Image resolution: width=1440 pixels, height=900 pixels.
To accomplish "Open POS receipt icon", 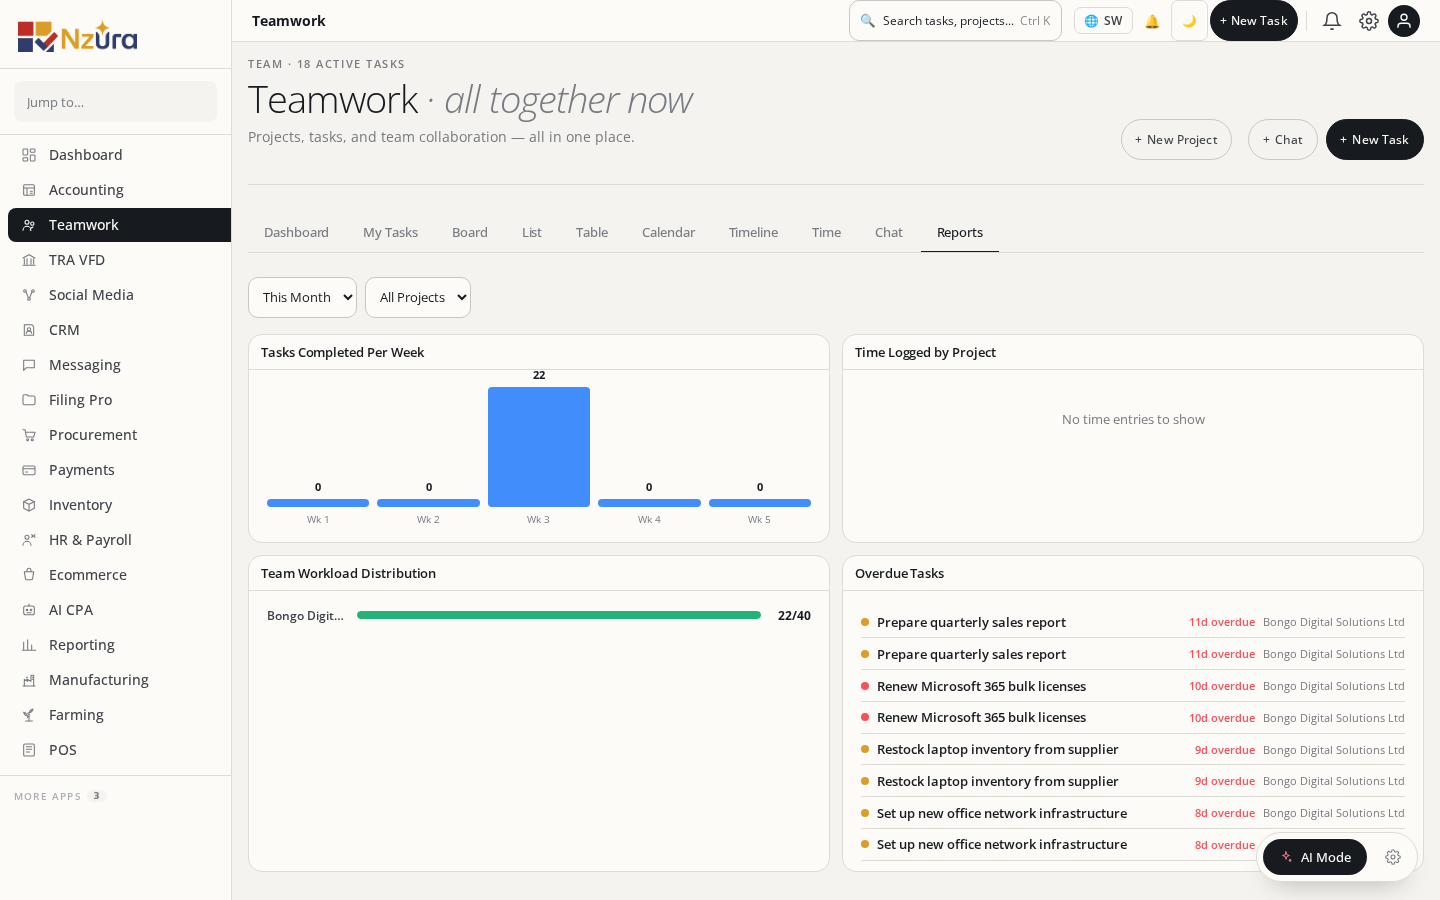I will pyautogui.click(x=29, y=750).
